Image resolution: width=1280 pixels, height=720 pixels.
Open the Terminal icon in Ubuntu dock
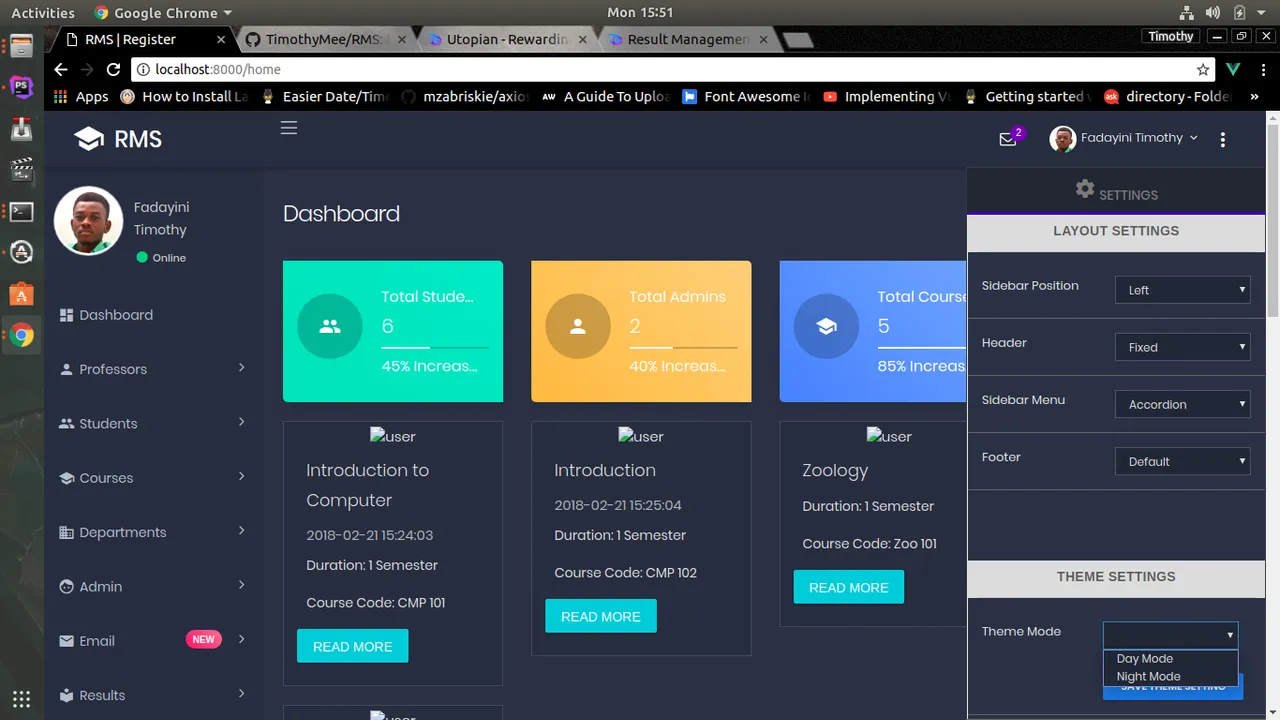pyautogui.click(x=22, y=212)
